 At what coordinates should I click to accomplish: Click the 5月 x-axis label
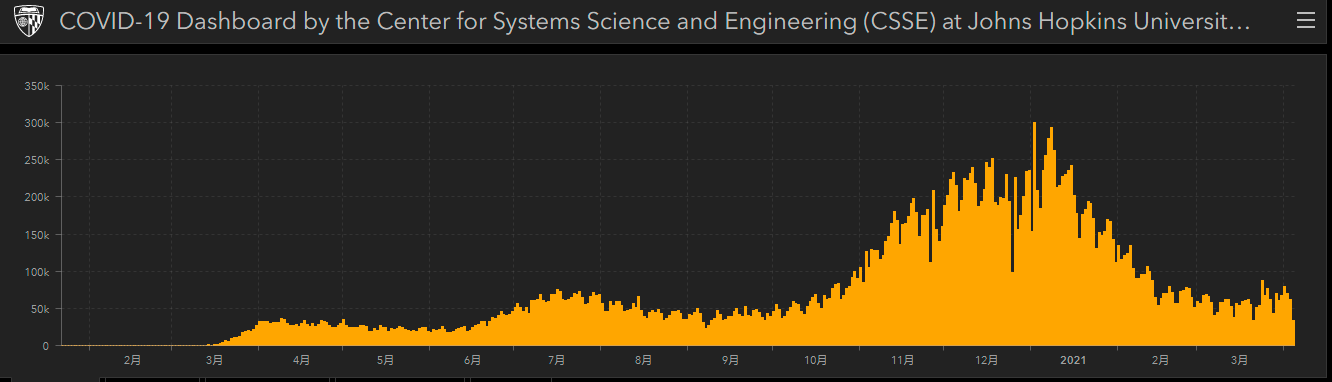tap(386, 360)
